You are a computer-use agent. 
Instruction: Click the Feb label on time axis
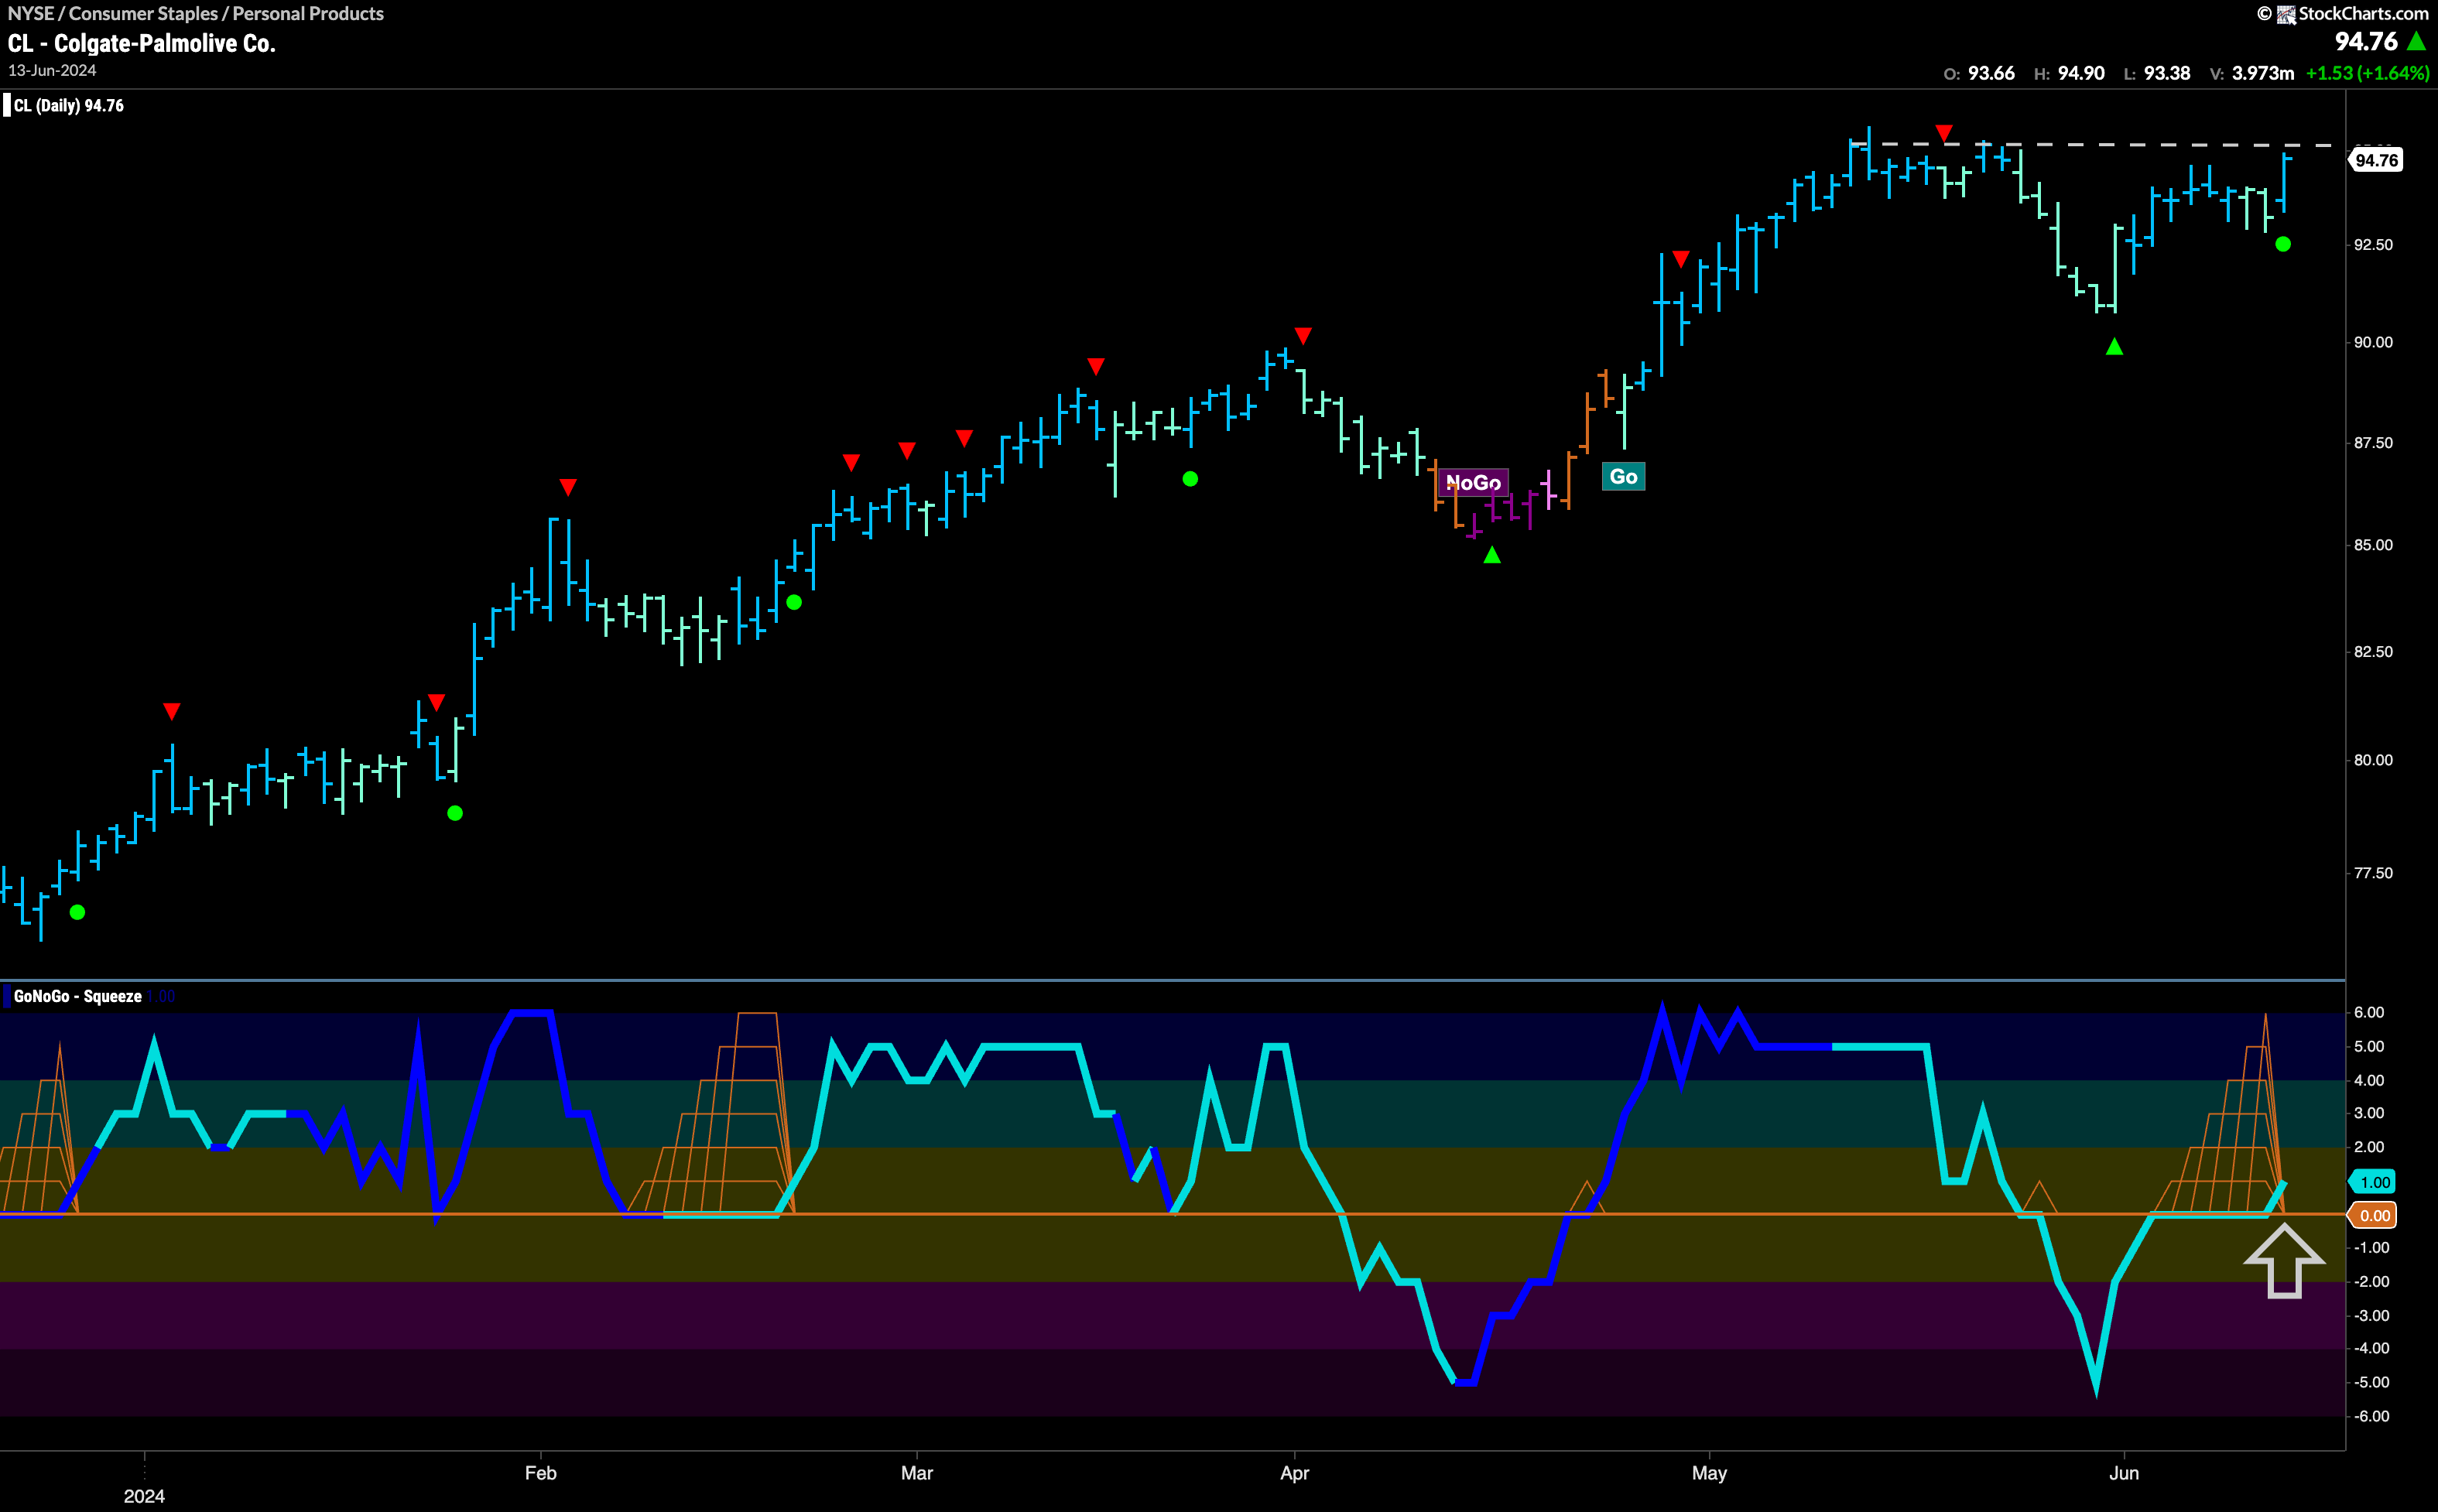click(540, 1473)
